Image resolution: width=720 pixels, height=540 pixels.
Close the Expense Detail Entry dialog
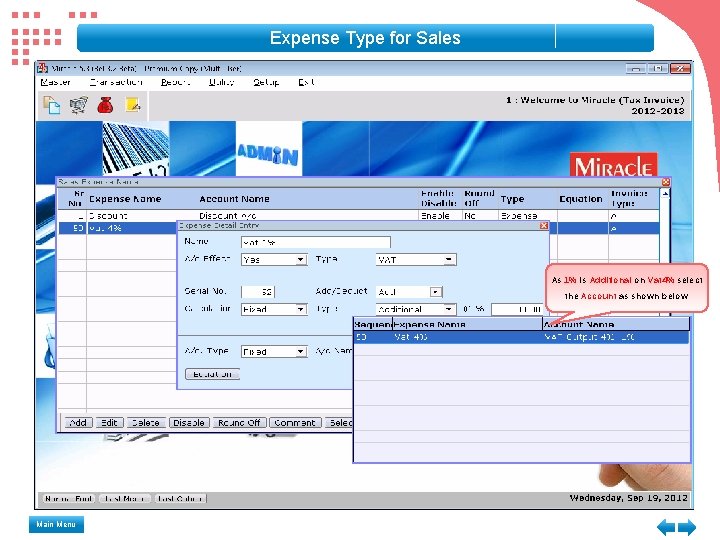coord(544,225)
